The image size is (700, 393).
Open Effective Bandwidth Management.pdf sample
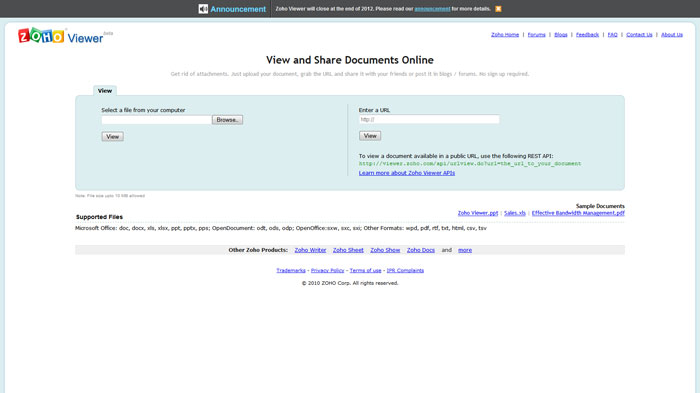click(x=578, y=213)
